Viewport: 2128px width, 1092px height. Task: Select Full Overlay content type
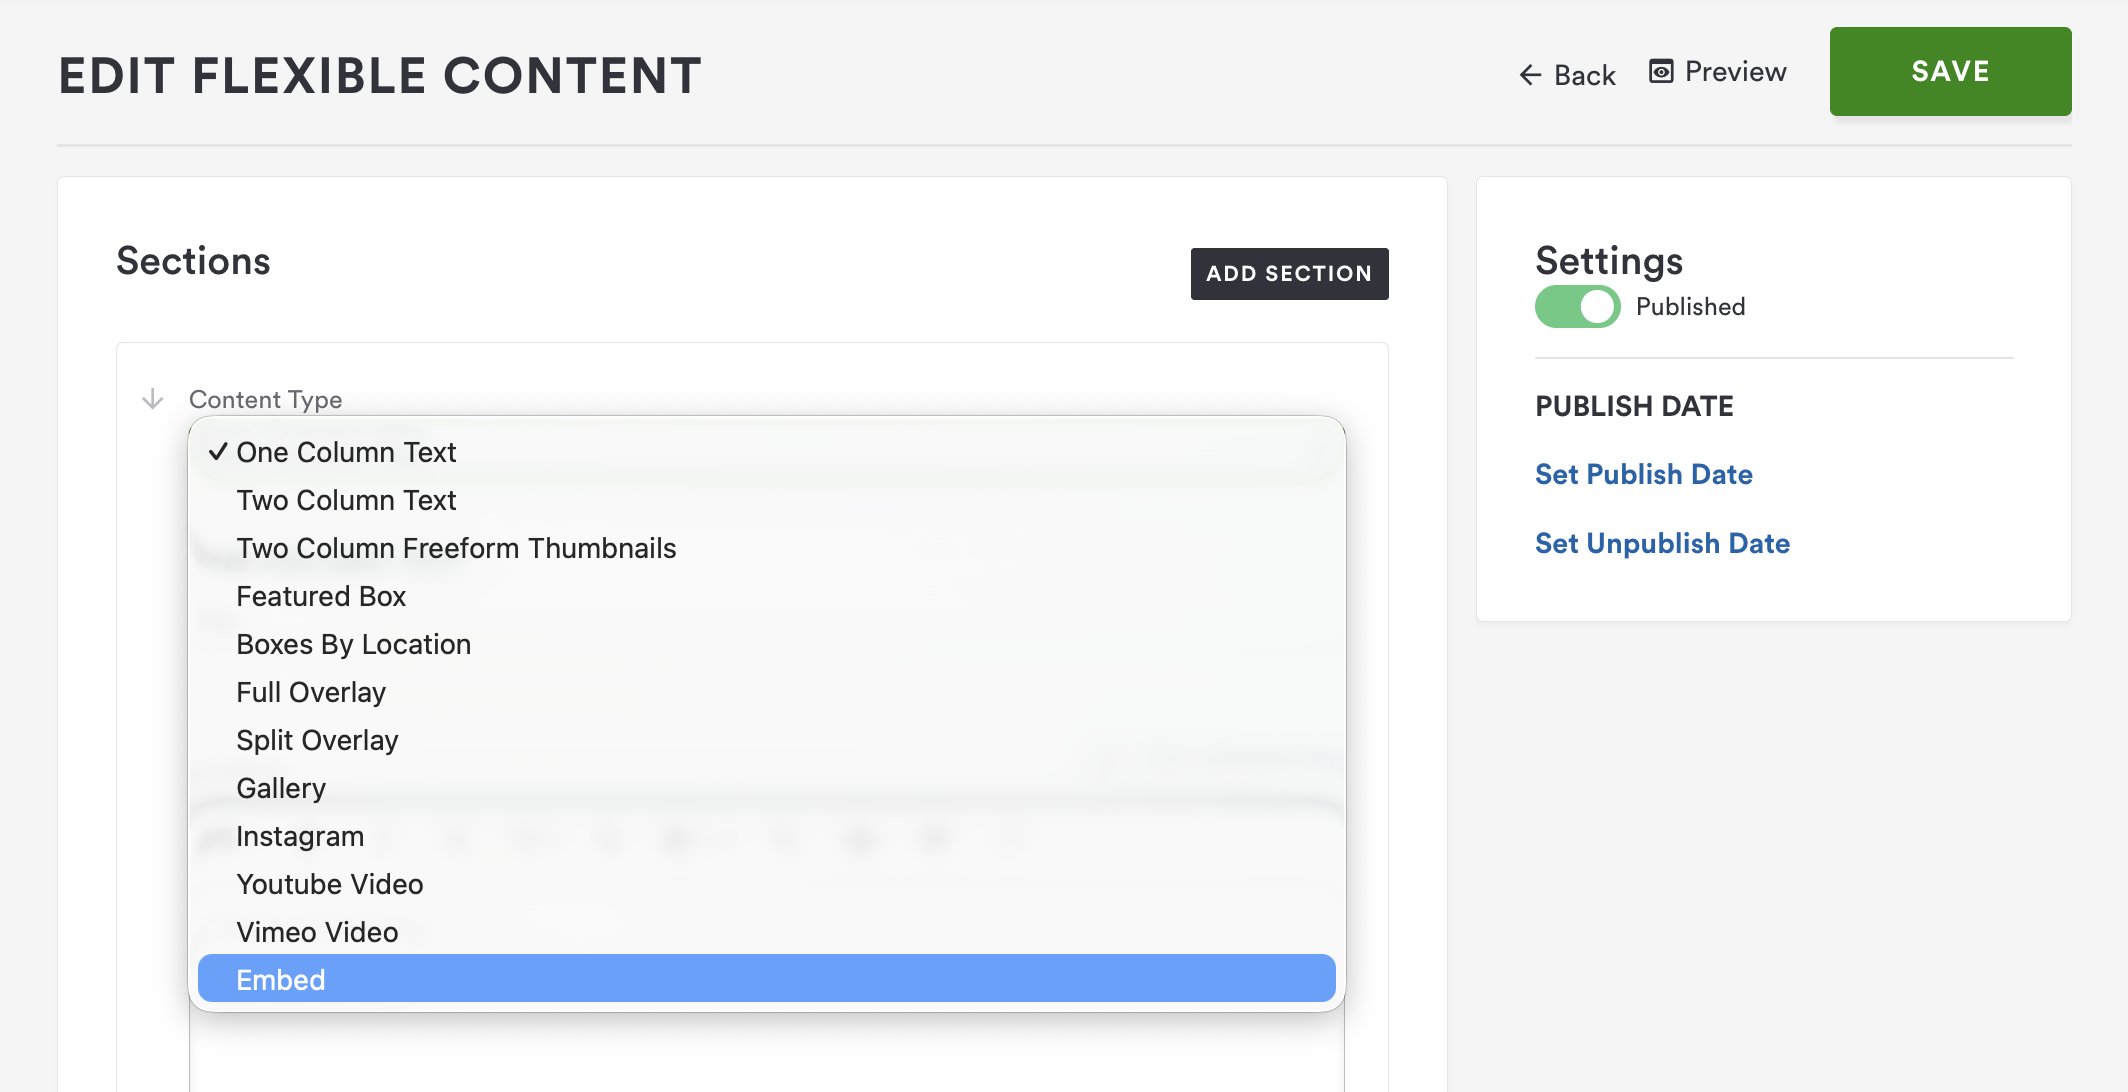[311, 692]
